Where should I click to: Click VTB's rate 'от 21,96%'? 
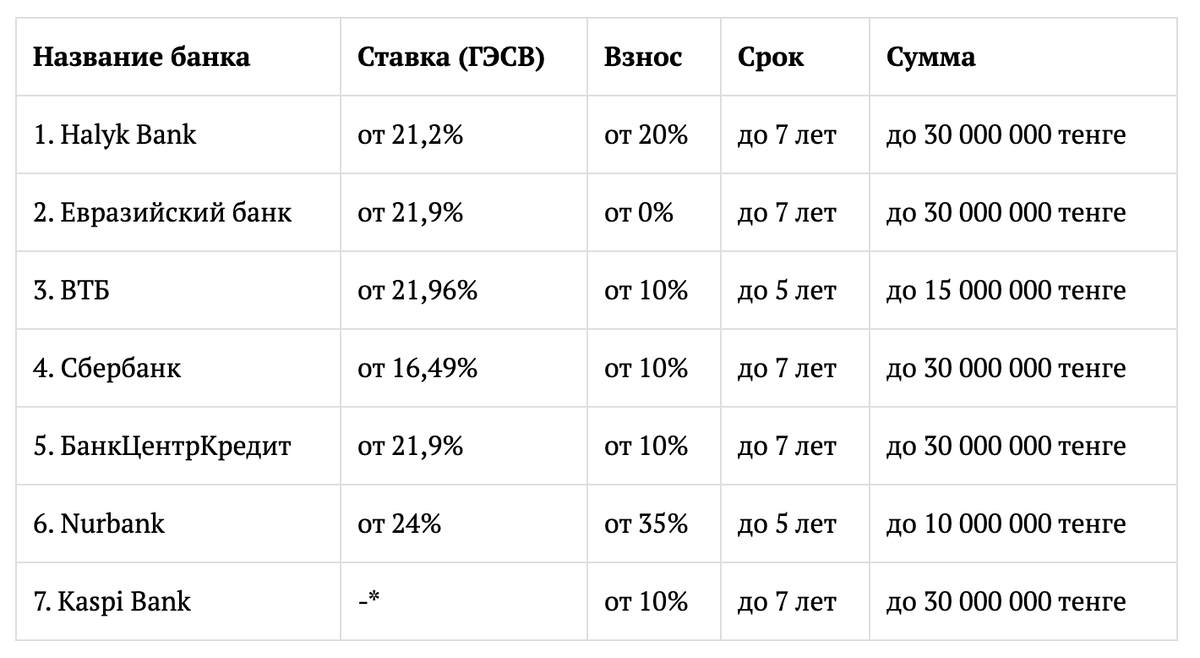coord(417,291)
